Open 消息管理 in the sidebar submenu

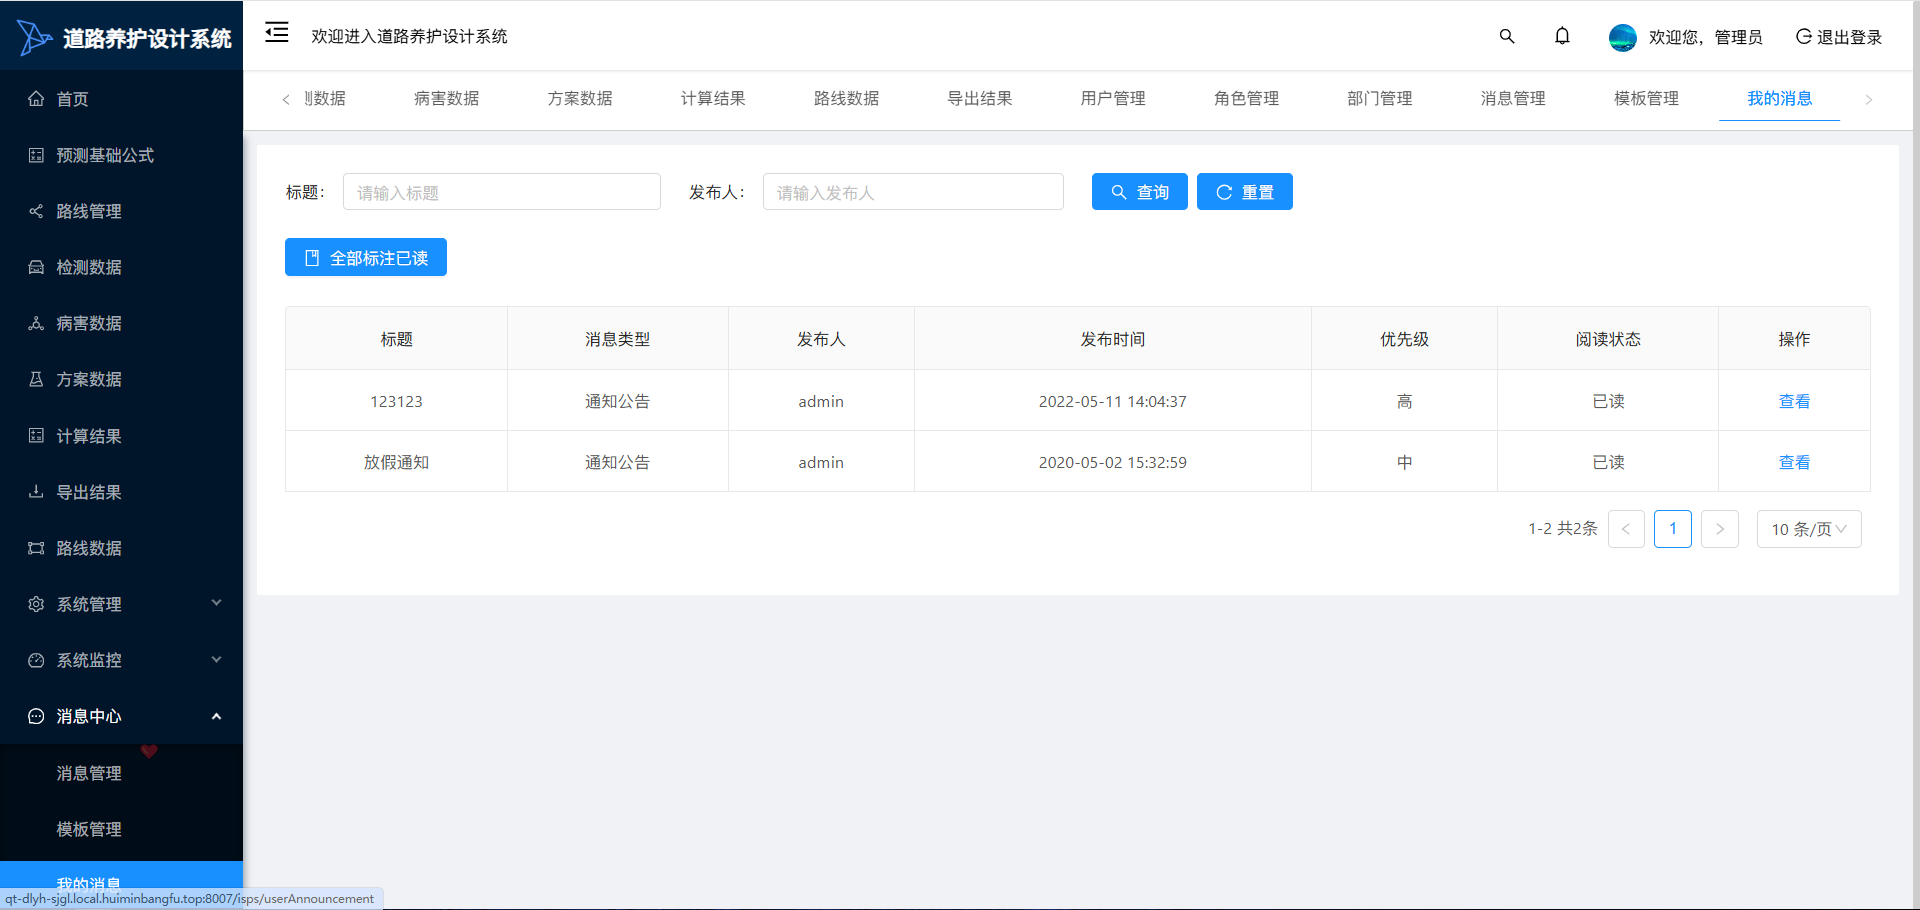(x=89, y=773)
